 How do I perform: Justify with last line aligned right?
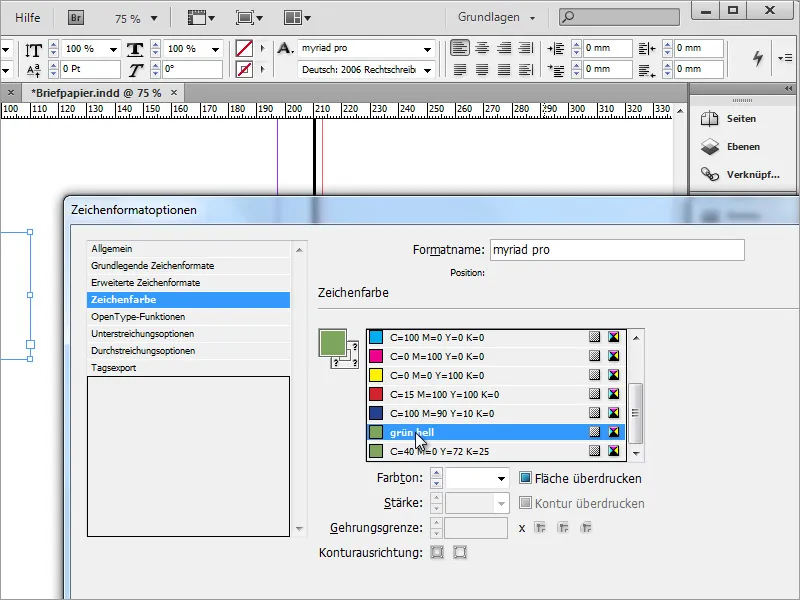[x=504, y=69]
